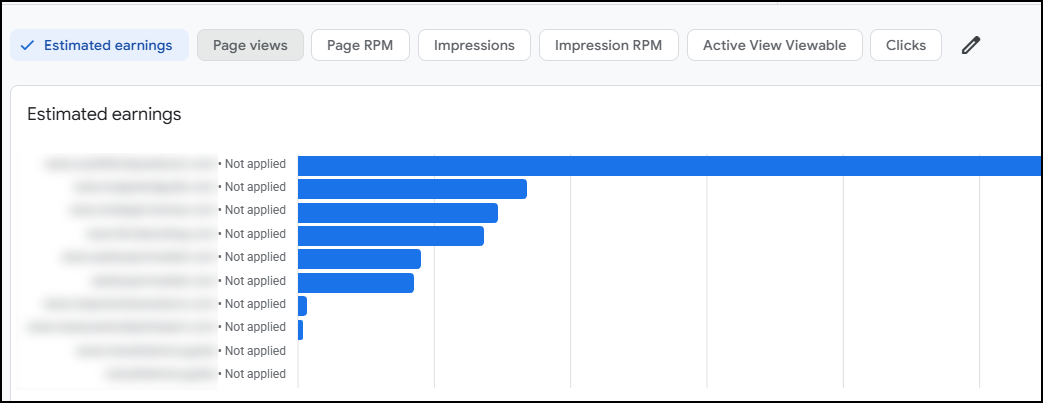Select the fifth row's earnings bar
The image size is (1043, 403).
click(359, 259)
